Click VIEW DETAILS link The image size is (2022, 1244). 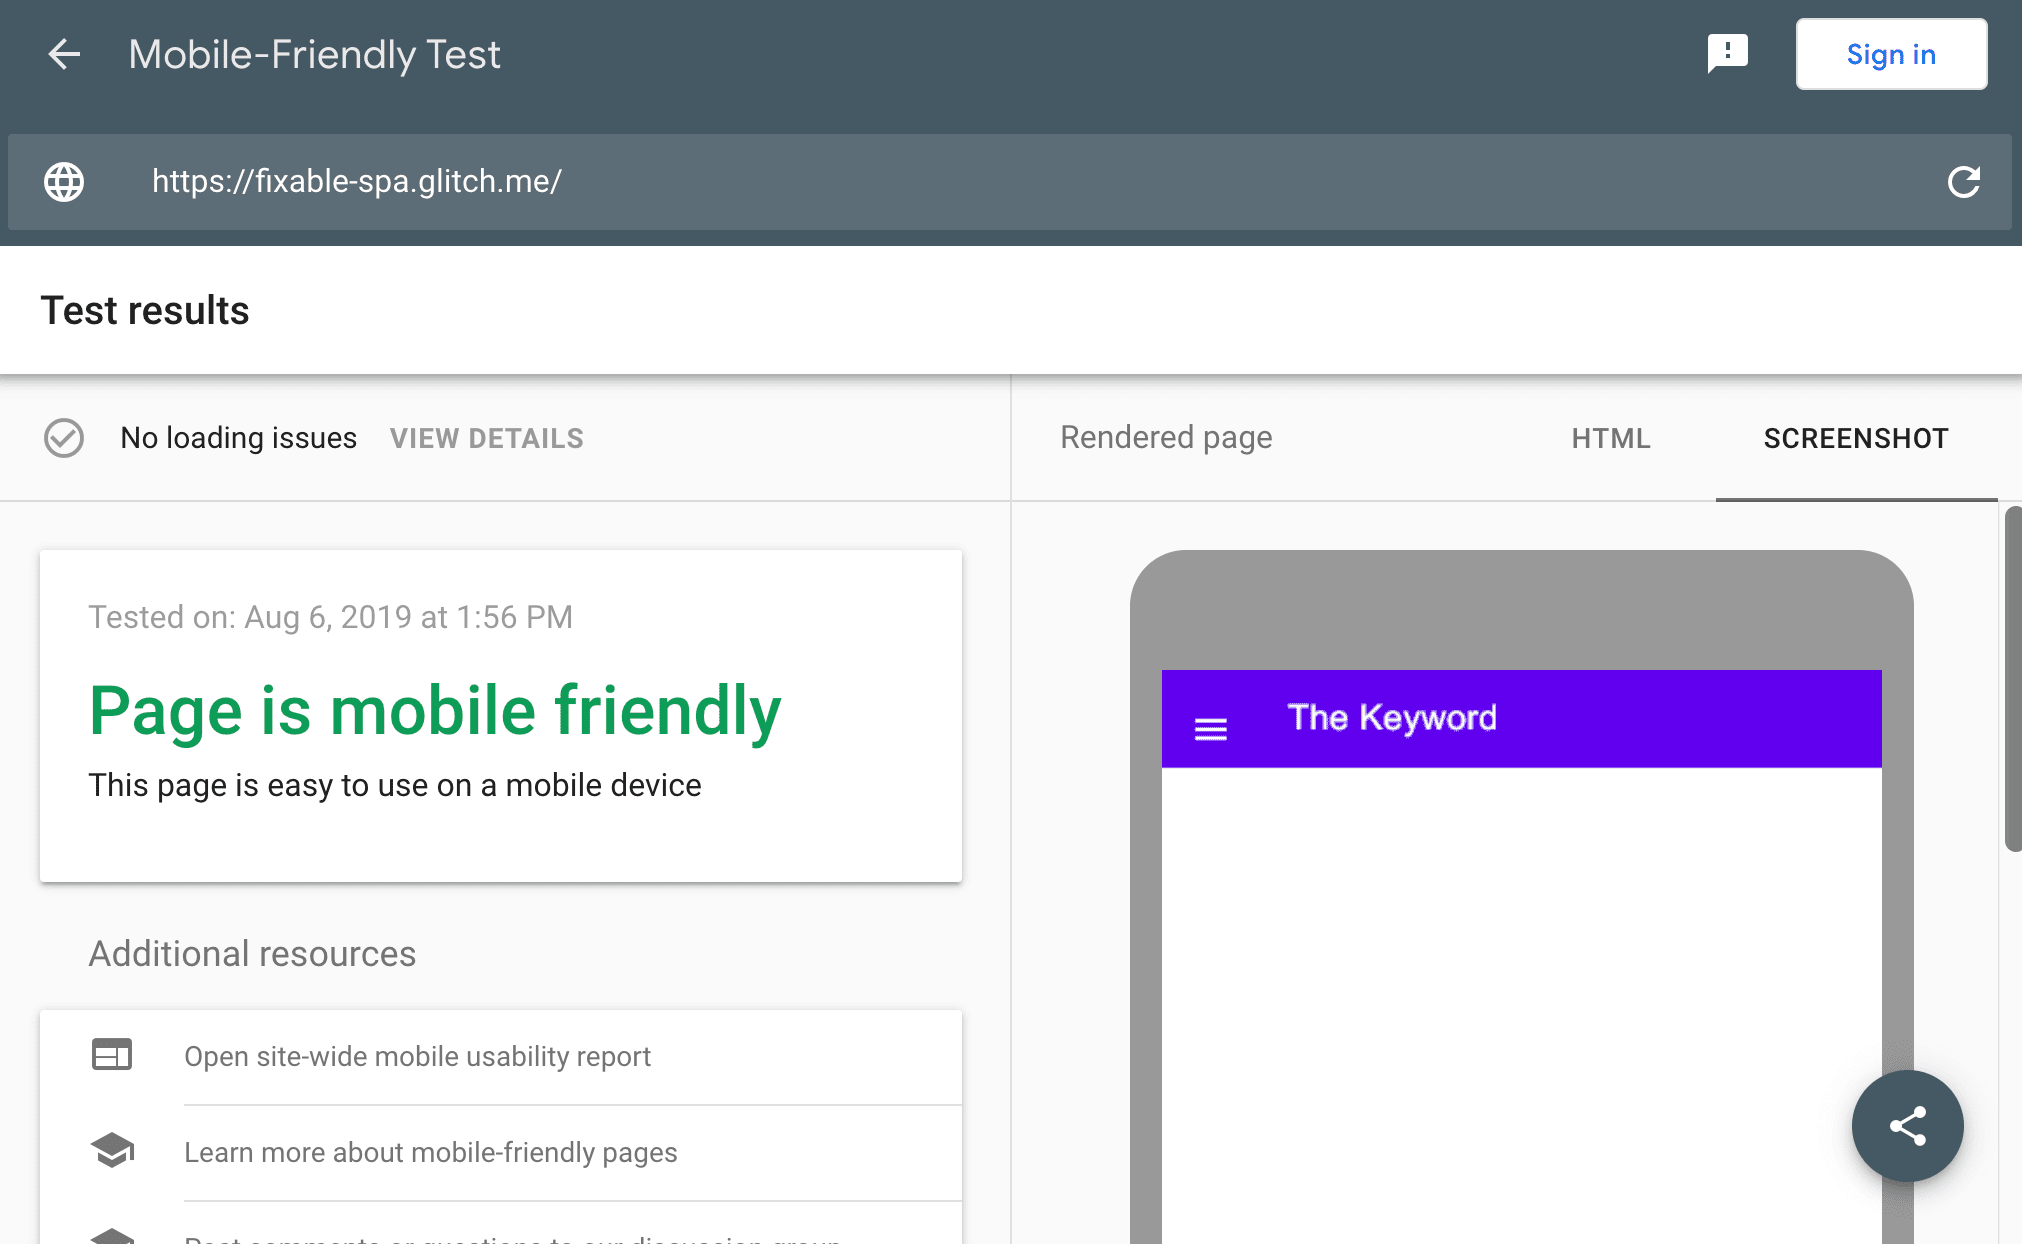[x=487, y=438]
